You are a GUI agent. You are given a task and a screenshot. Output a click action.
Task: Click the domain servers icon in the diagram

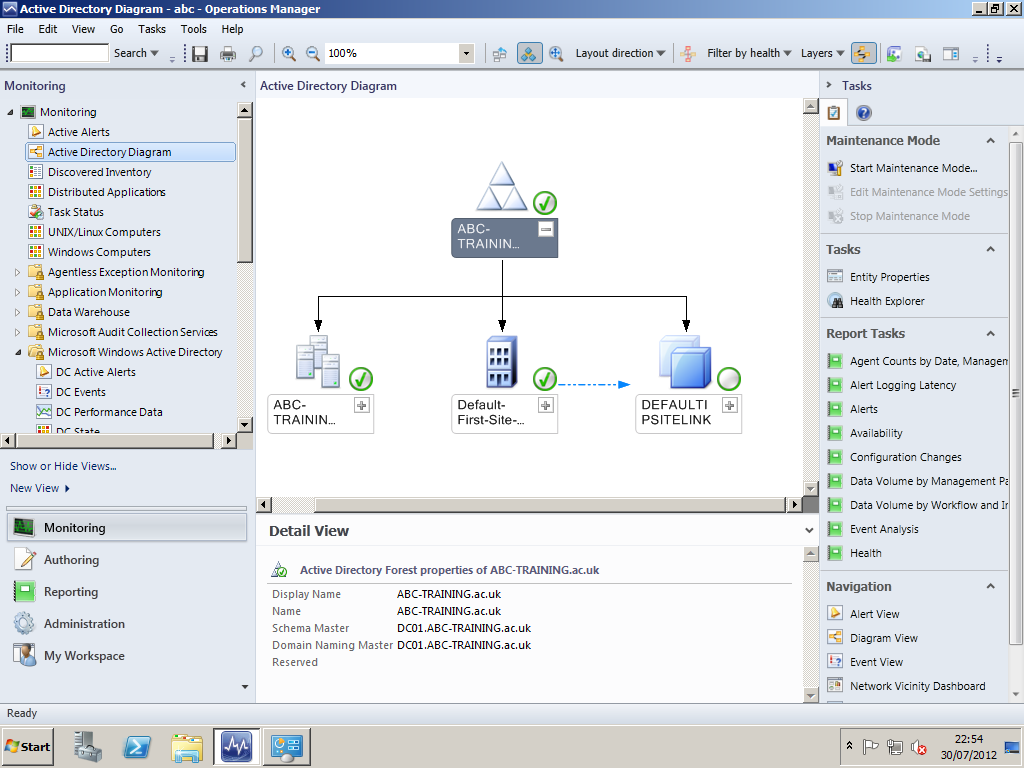pyautogui.click(x=318, y=361)
